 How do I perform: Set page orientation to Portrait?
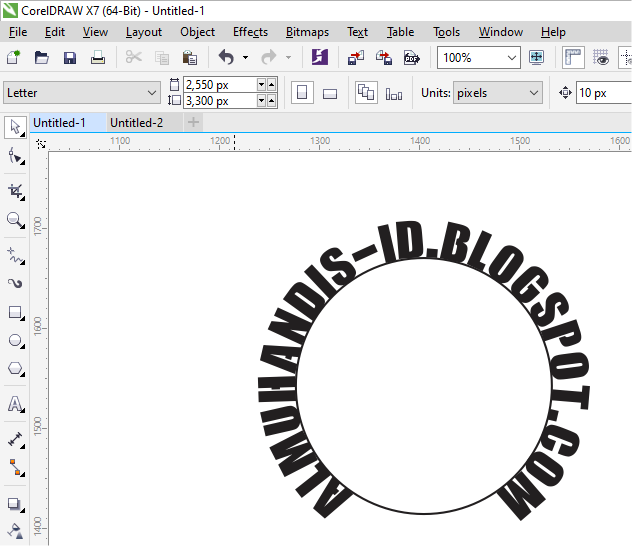tap(302, 92)
